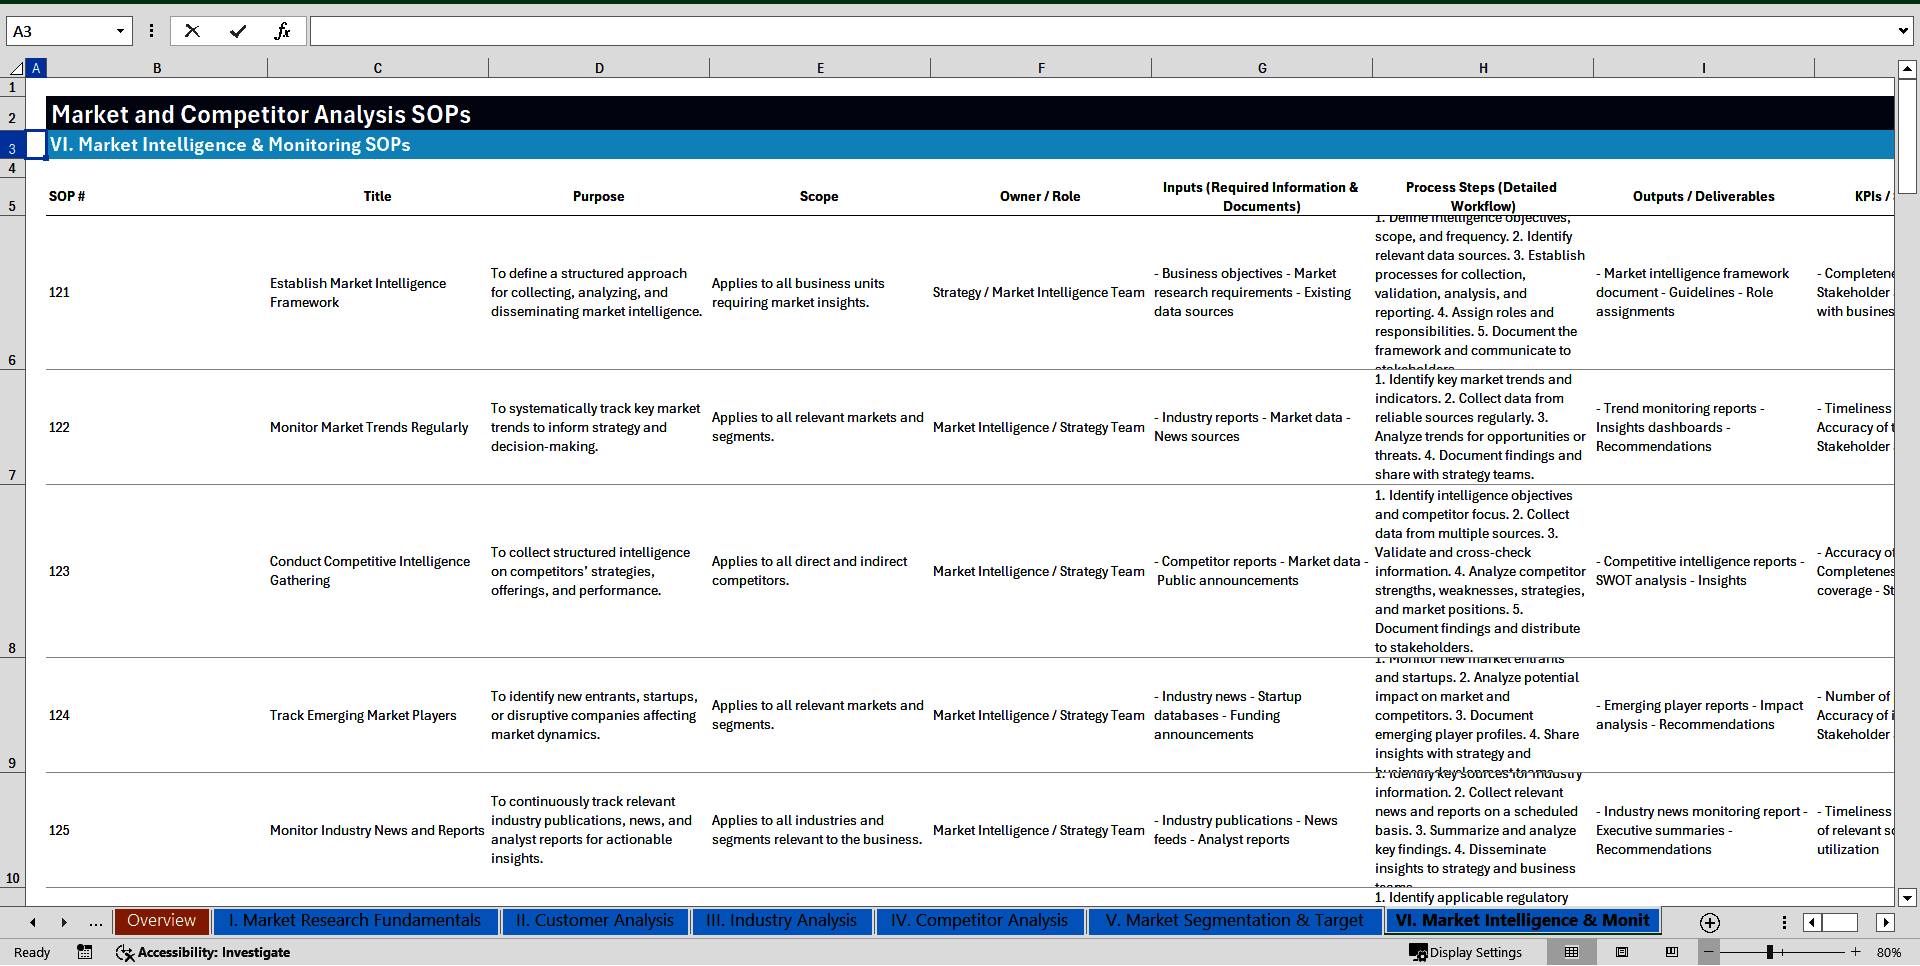Click Accessibility: Investigate in status bar
The image size is (1920, 966).
tap(203, 952)
